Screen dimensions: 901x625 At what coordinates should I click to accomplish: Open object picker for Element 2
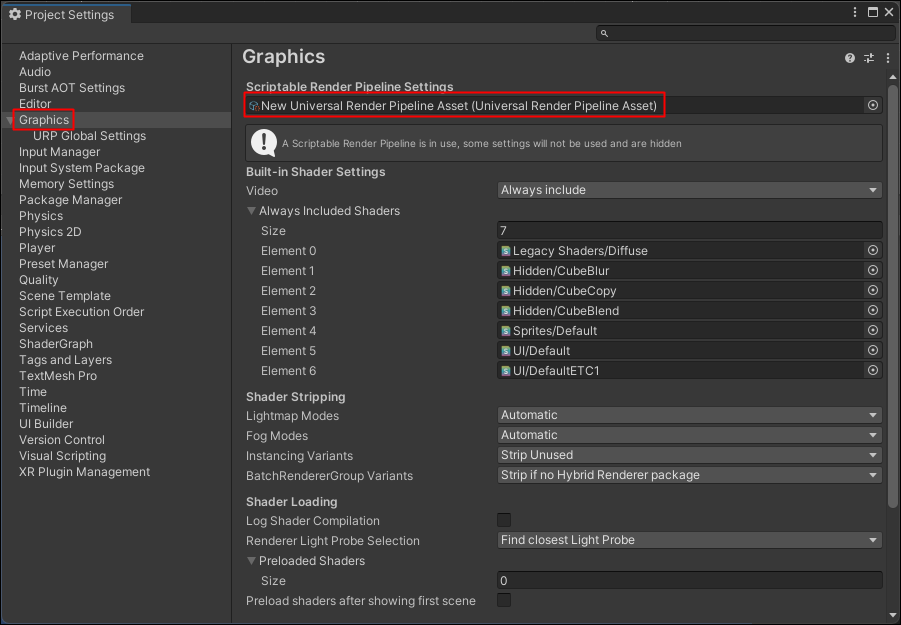coord(872,290)
